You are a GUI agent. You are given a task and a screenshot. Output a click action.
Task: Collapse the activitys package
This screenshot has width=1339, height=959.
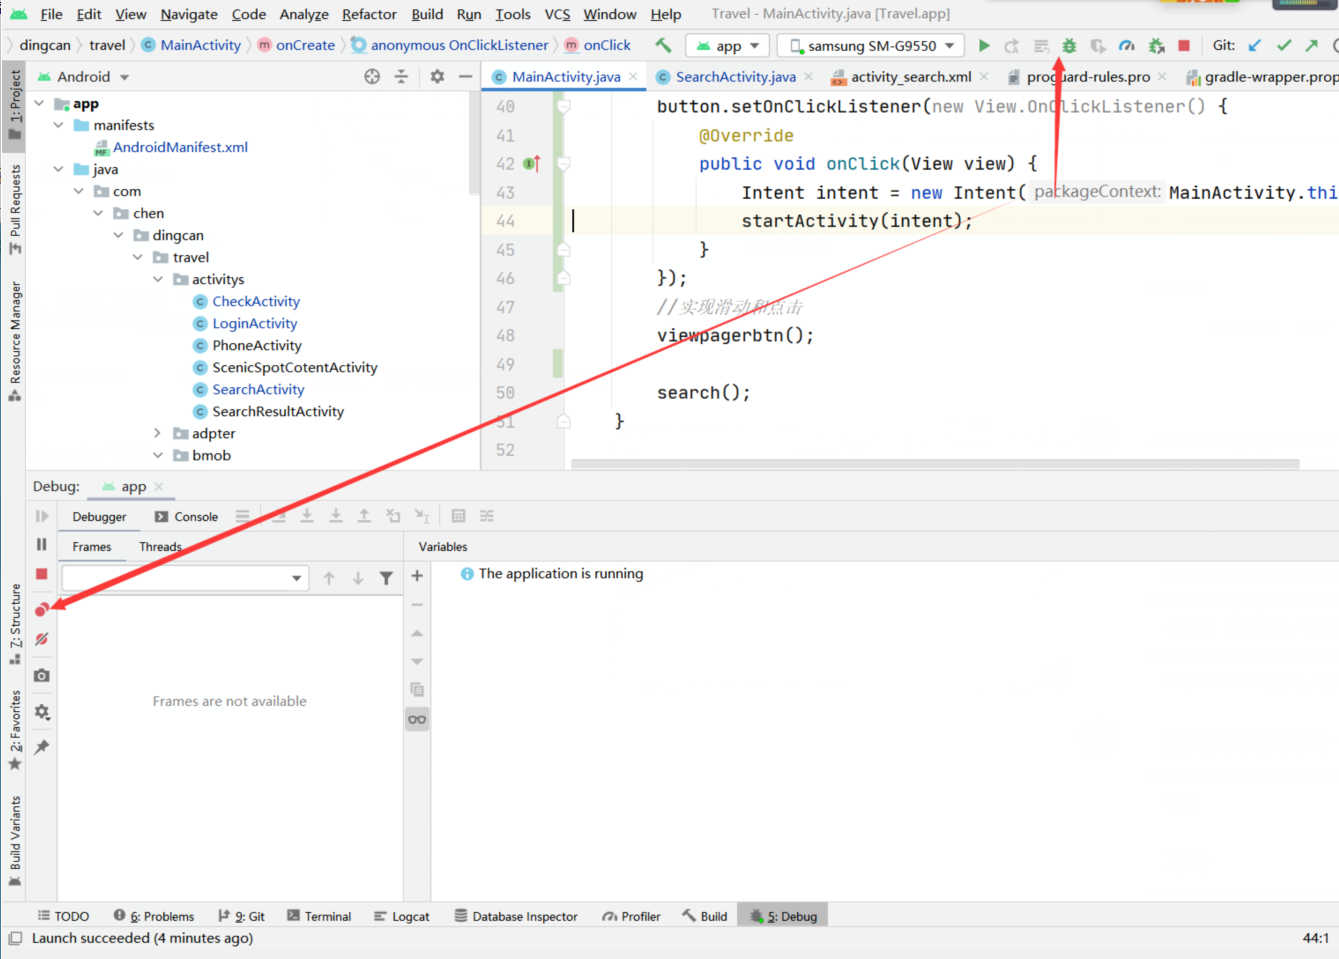(158, 279)
